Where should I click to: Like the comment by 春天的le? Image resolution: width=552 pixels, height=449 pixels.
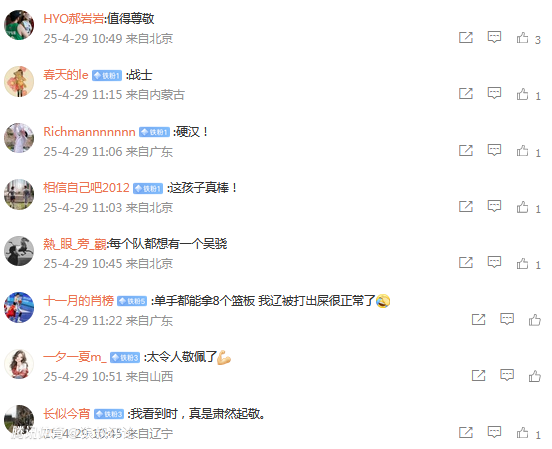click(522, 94)
